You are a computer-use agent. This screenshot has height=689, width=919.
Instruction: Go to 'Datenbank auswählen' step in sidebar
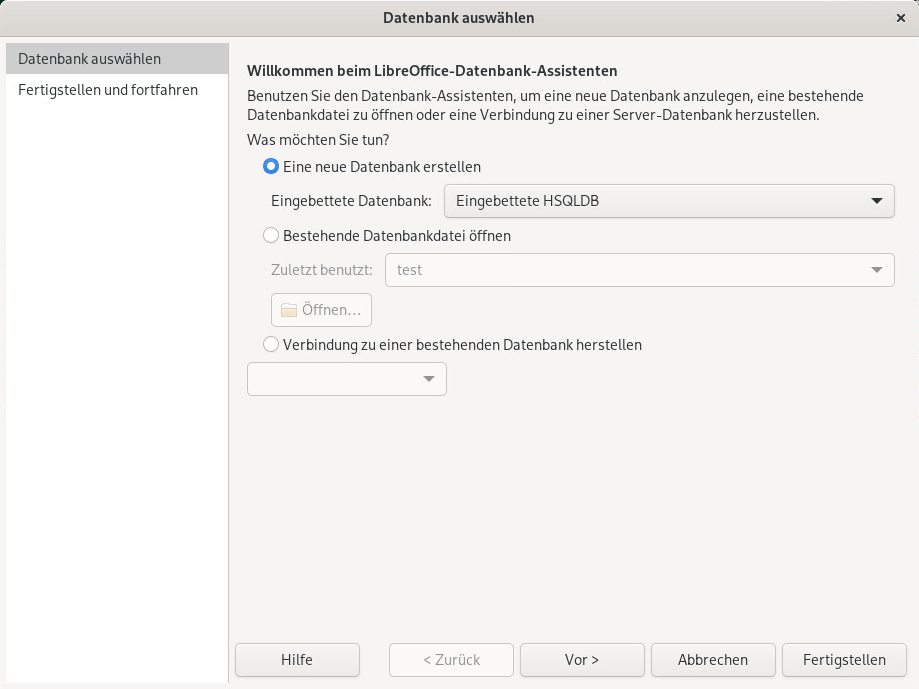[90, 59]
